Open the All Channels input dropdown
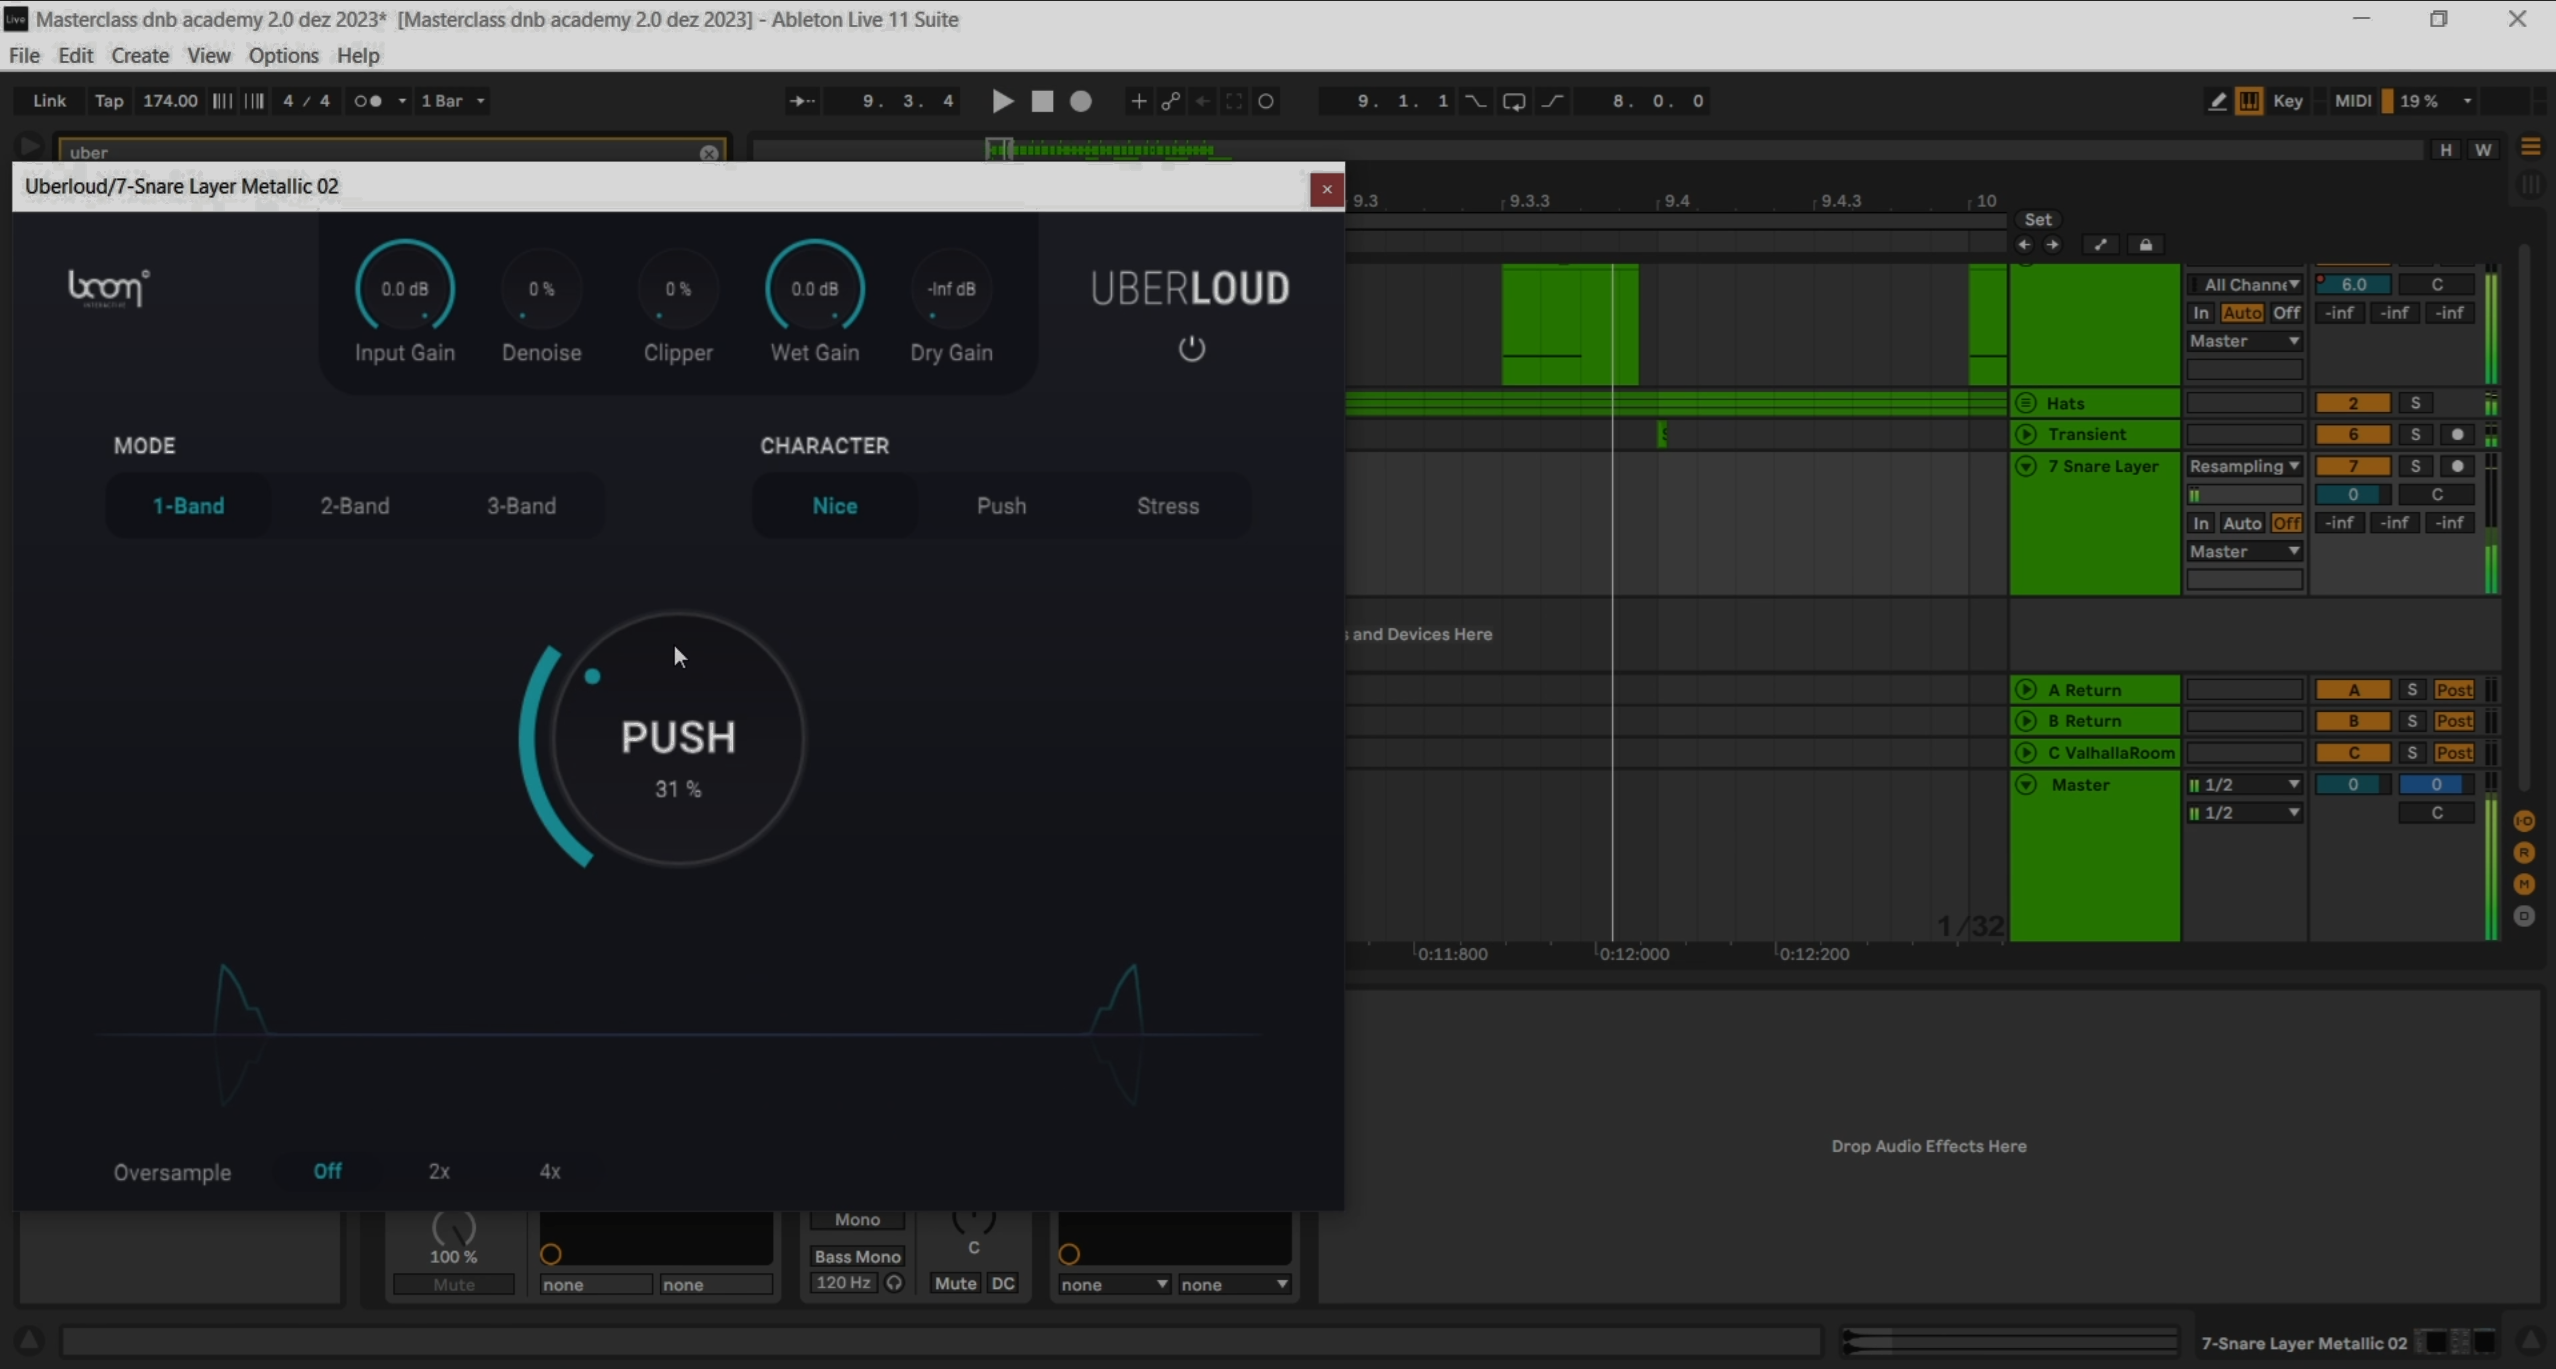2556x1369 pixels. (2245, 285)
